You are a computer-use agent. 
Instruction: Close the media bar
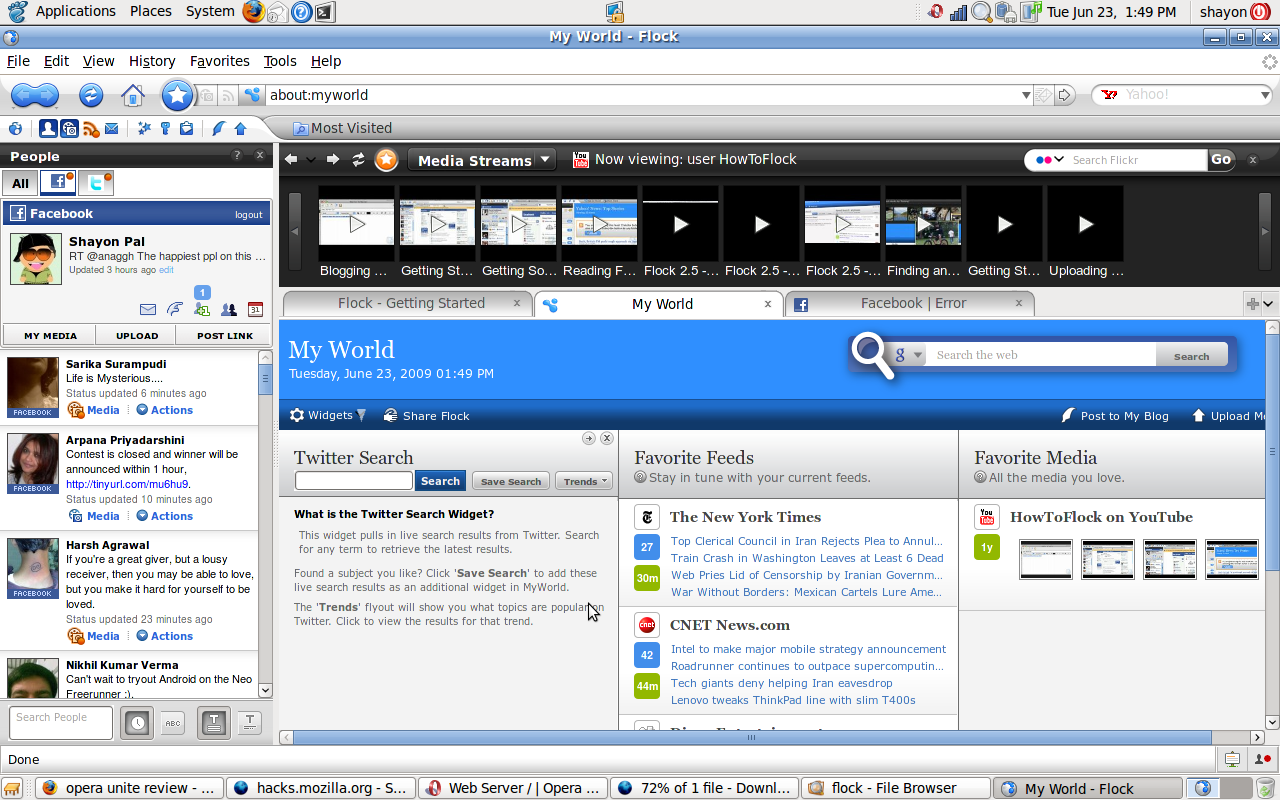[1252, 159]
